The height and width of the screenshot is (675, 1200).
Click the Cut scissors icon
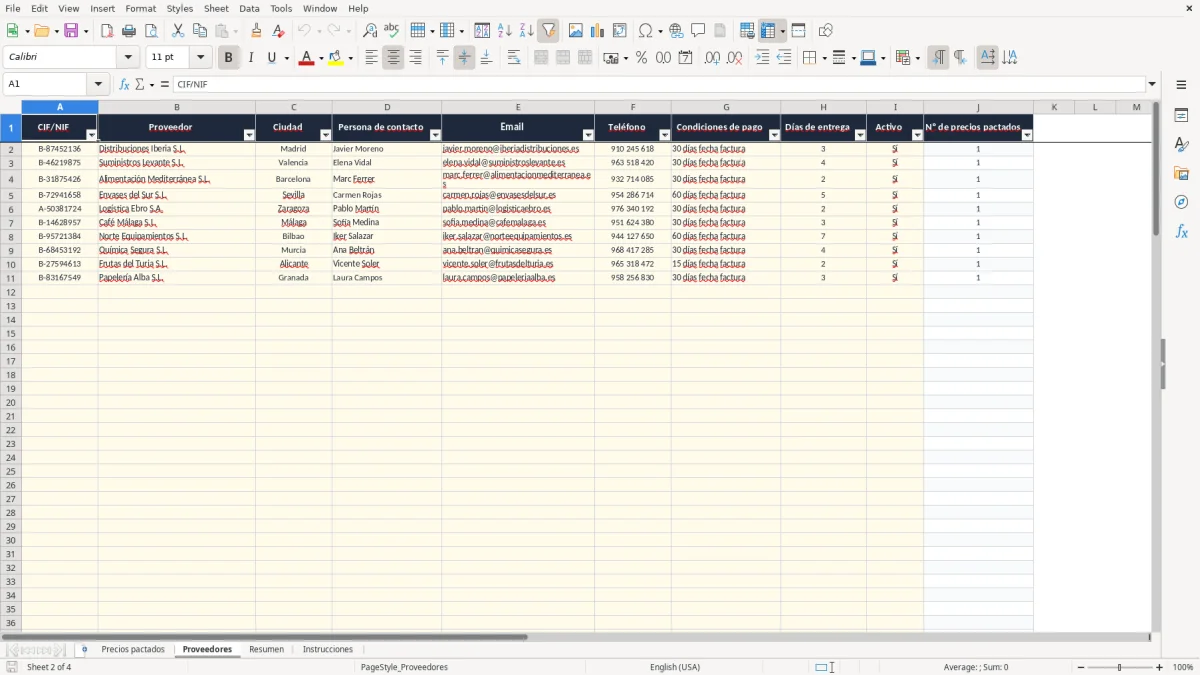click(178, 31)
